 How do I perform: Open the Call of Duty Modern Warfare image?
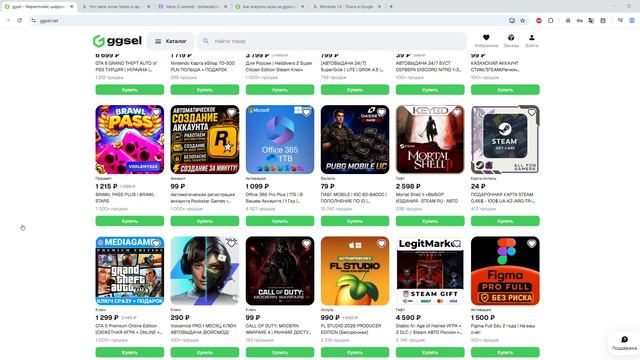(280, 271)
